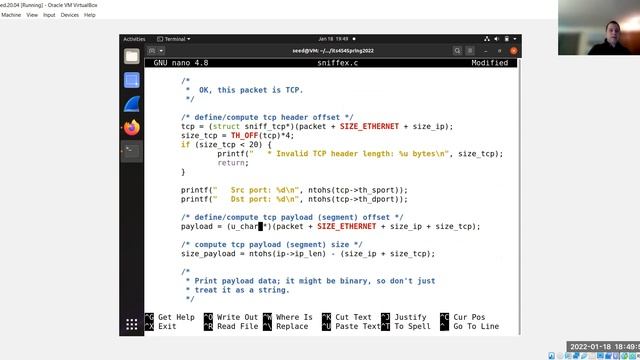Click the 'size_tcp = TH_OFF(tcp)*4;' line
Screen dimensions: 640x360
[x=238, y=136]
